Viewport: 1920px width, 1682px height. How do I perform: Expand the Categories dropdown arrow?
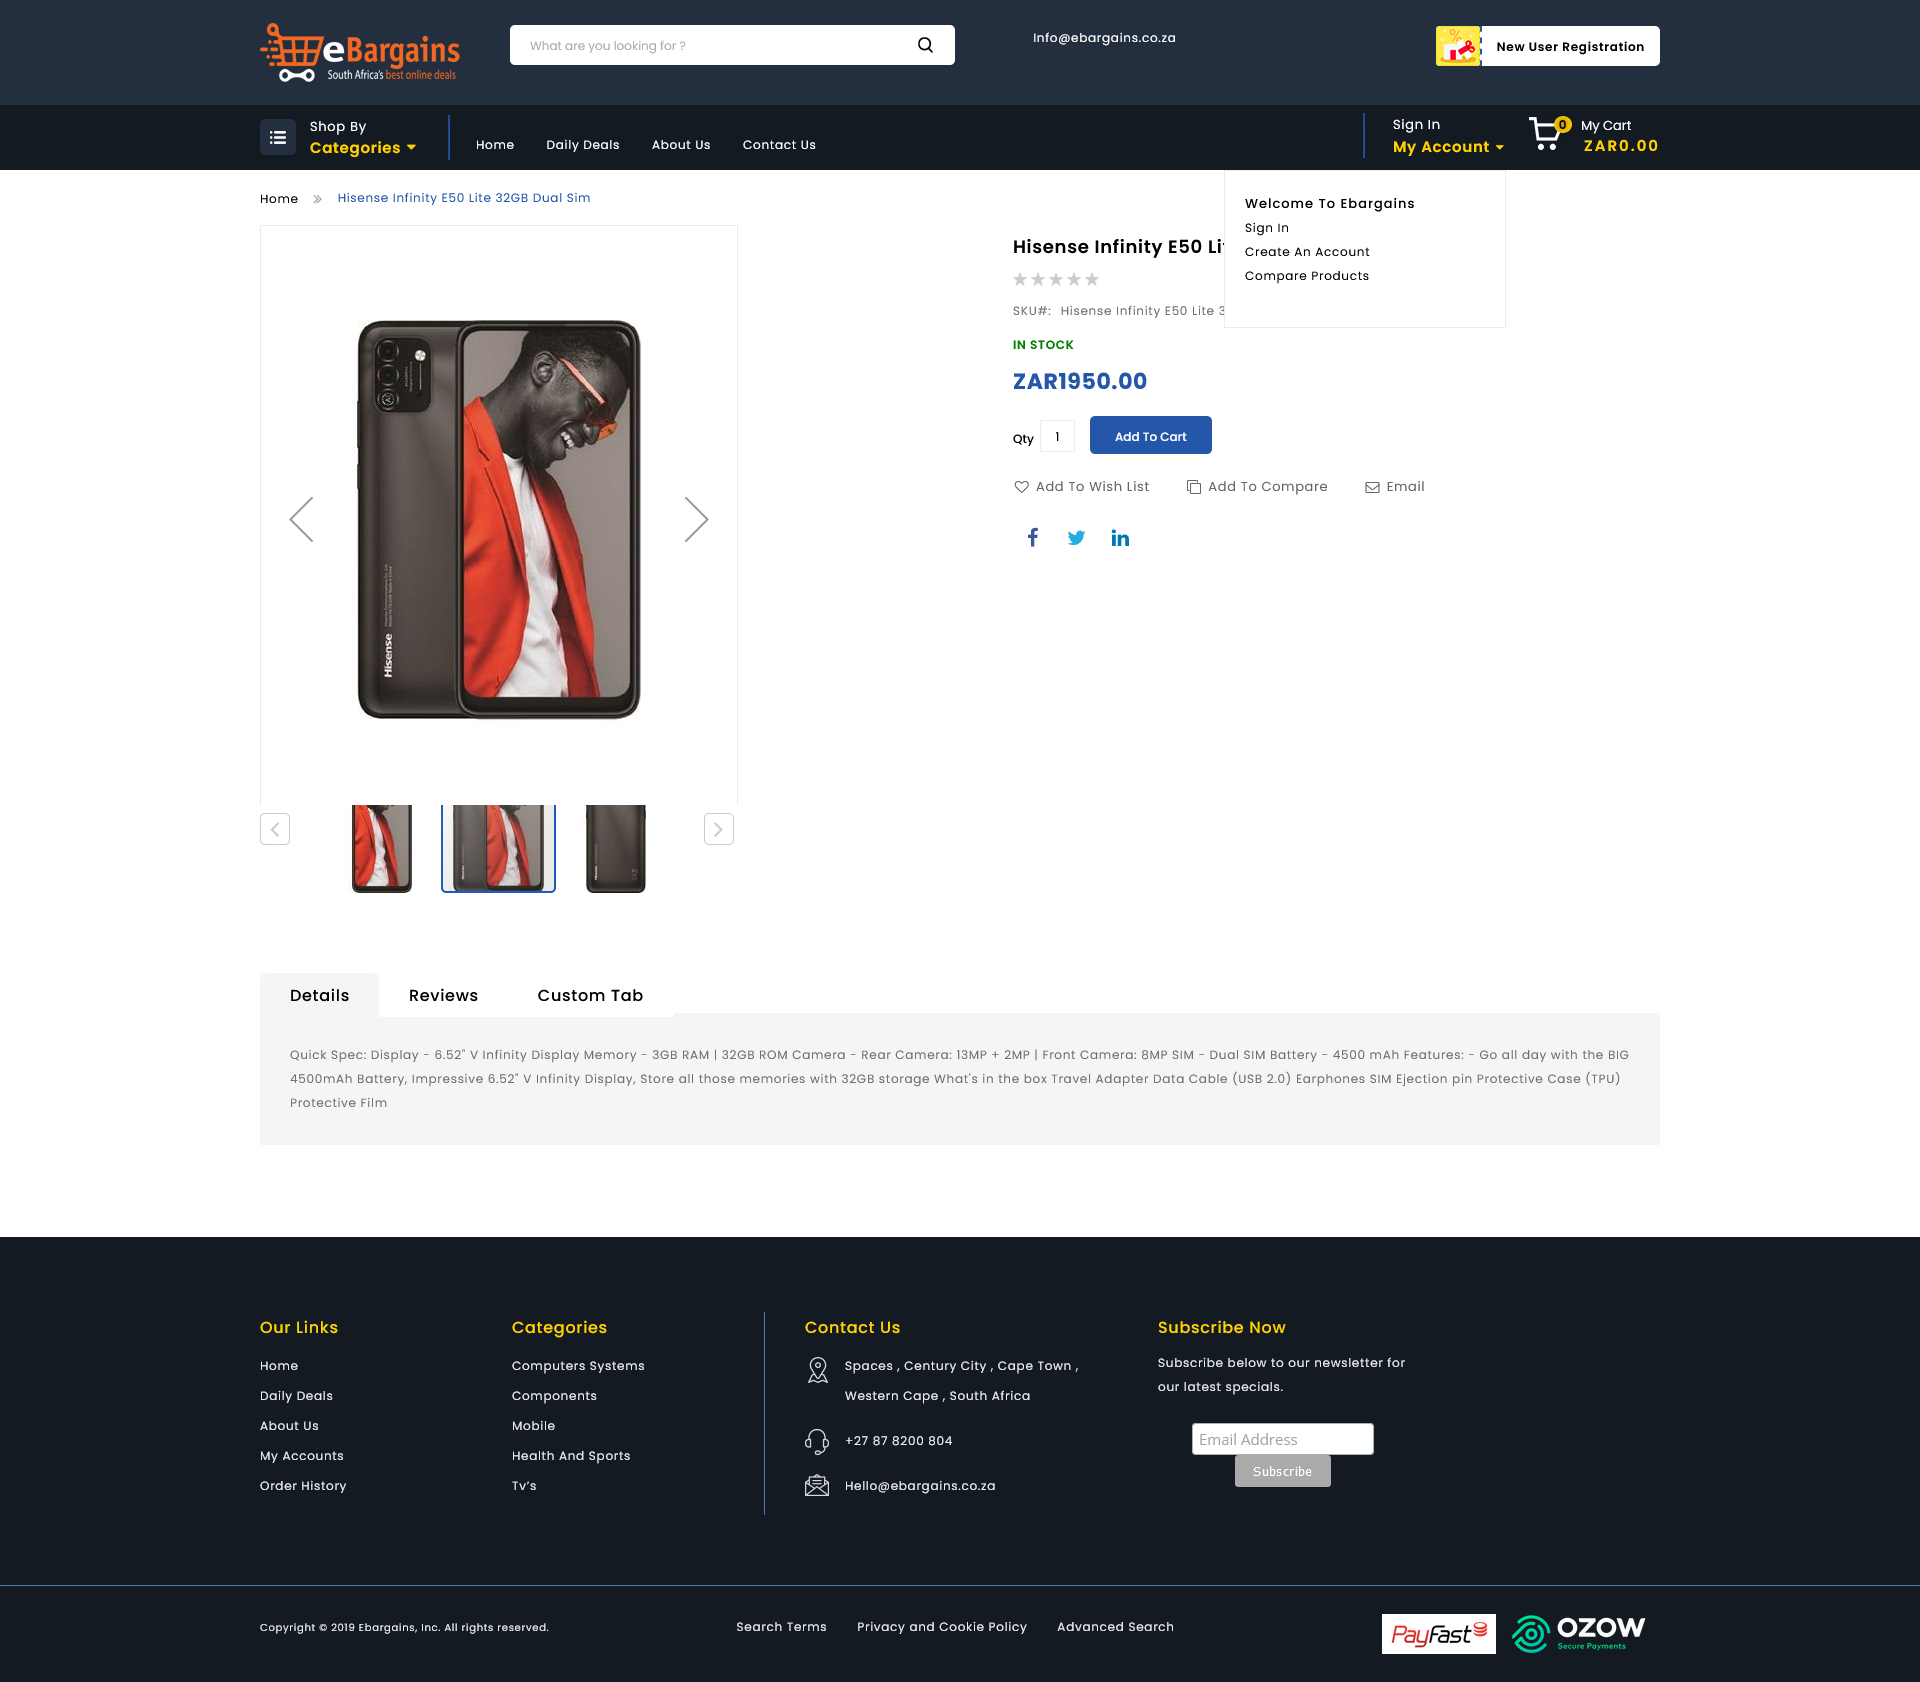(x=411, y=148)
